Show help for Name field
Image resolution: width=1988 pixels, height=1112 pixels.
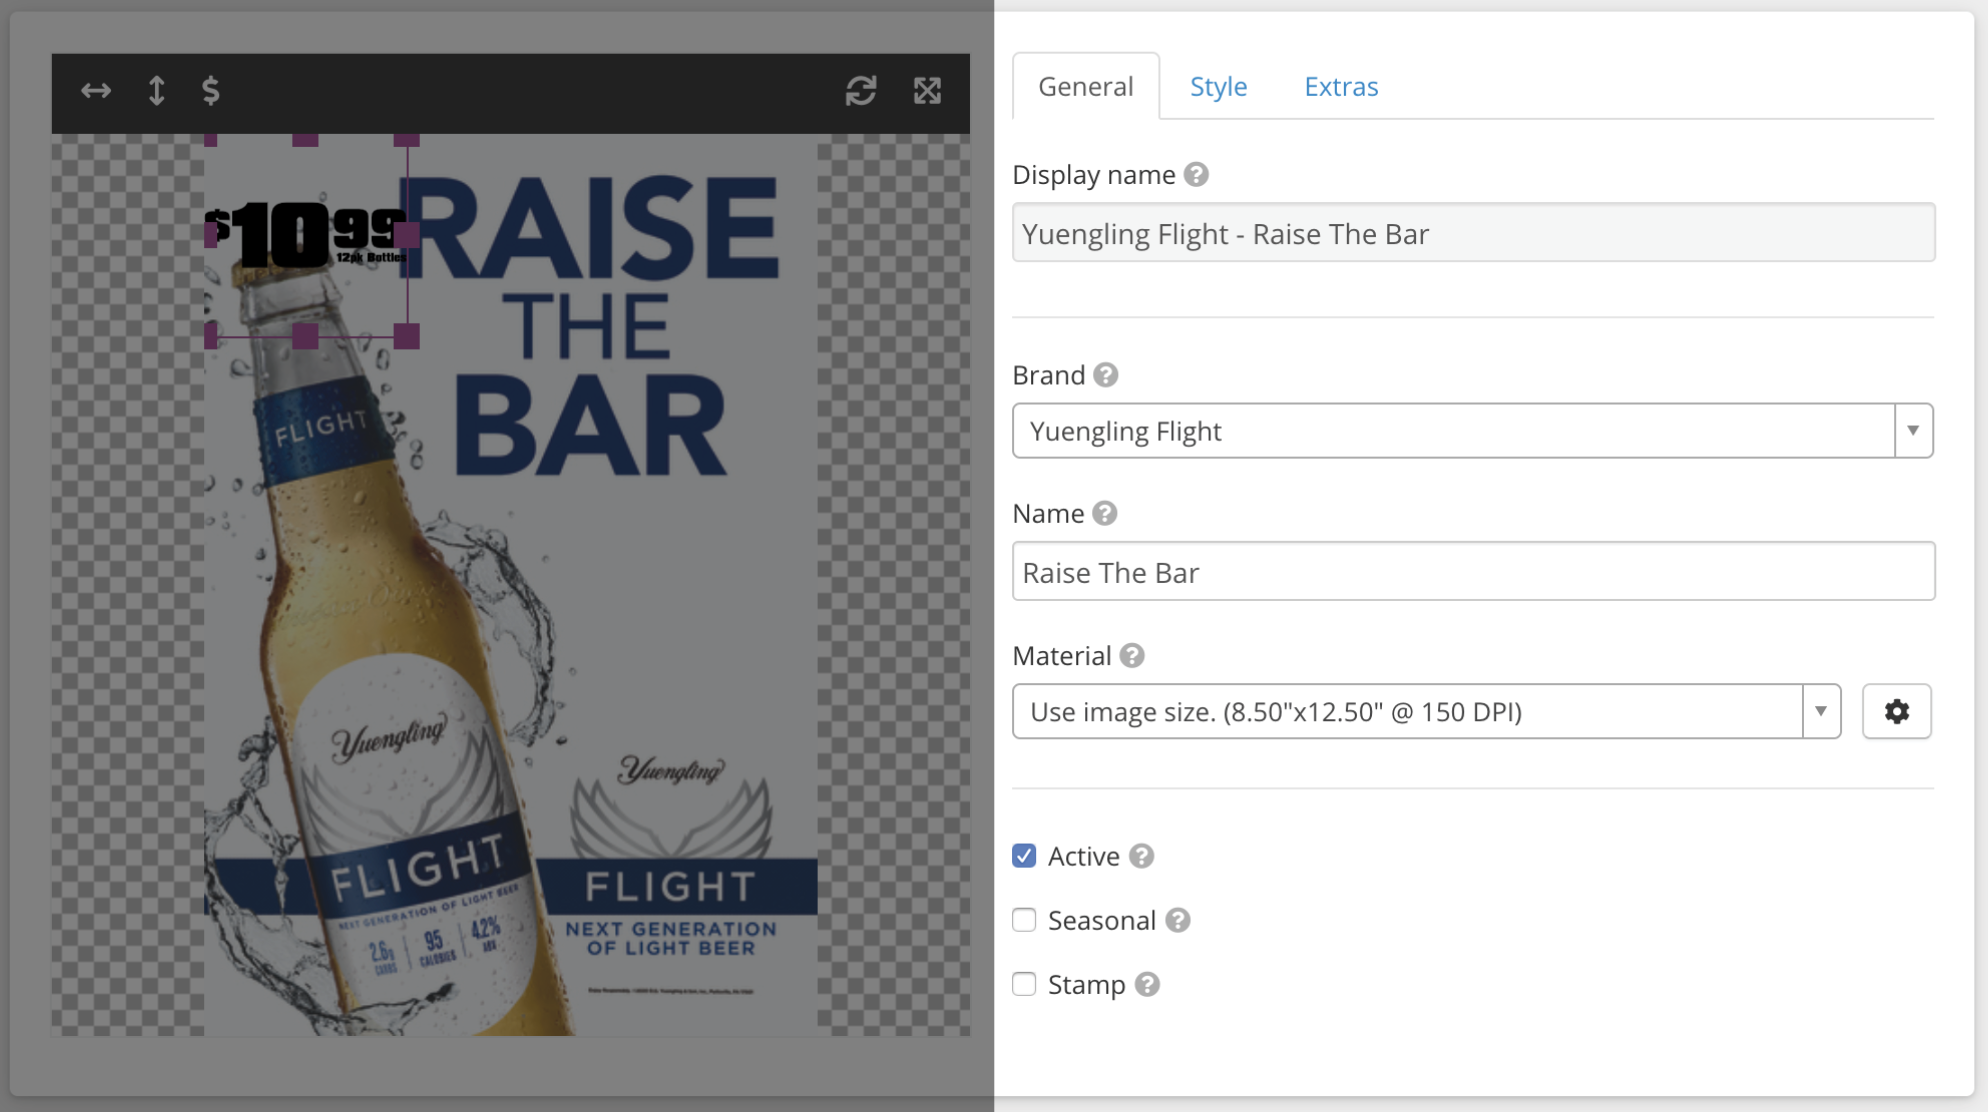pos(1104,513)
